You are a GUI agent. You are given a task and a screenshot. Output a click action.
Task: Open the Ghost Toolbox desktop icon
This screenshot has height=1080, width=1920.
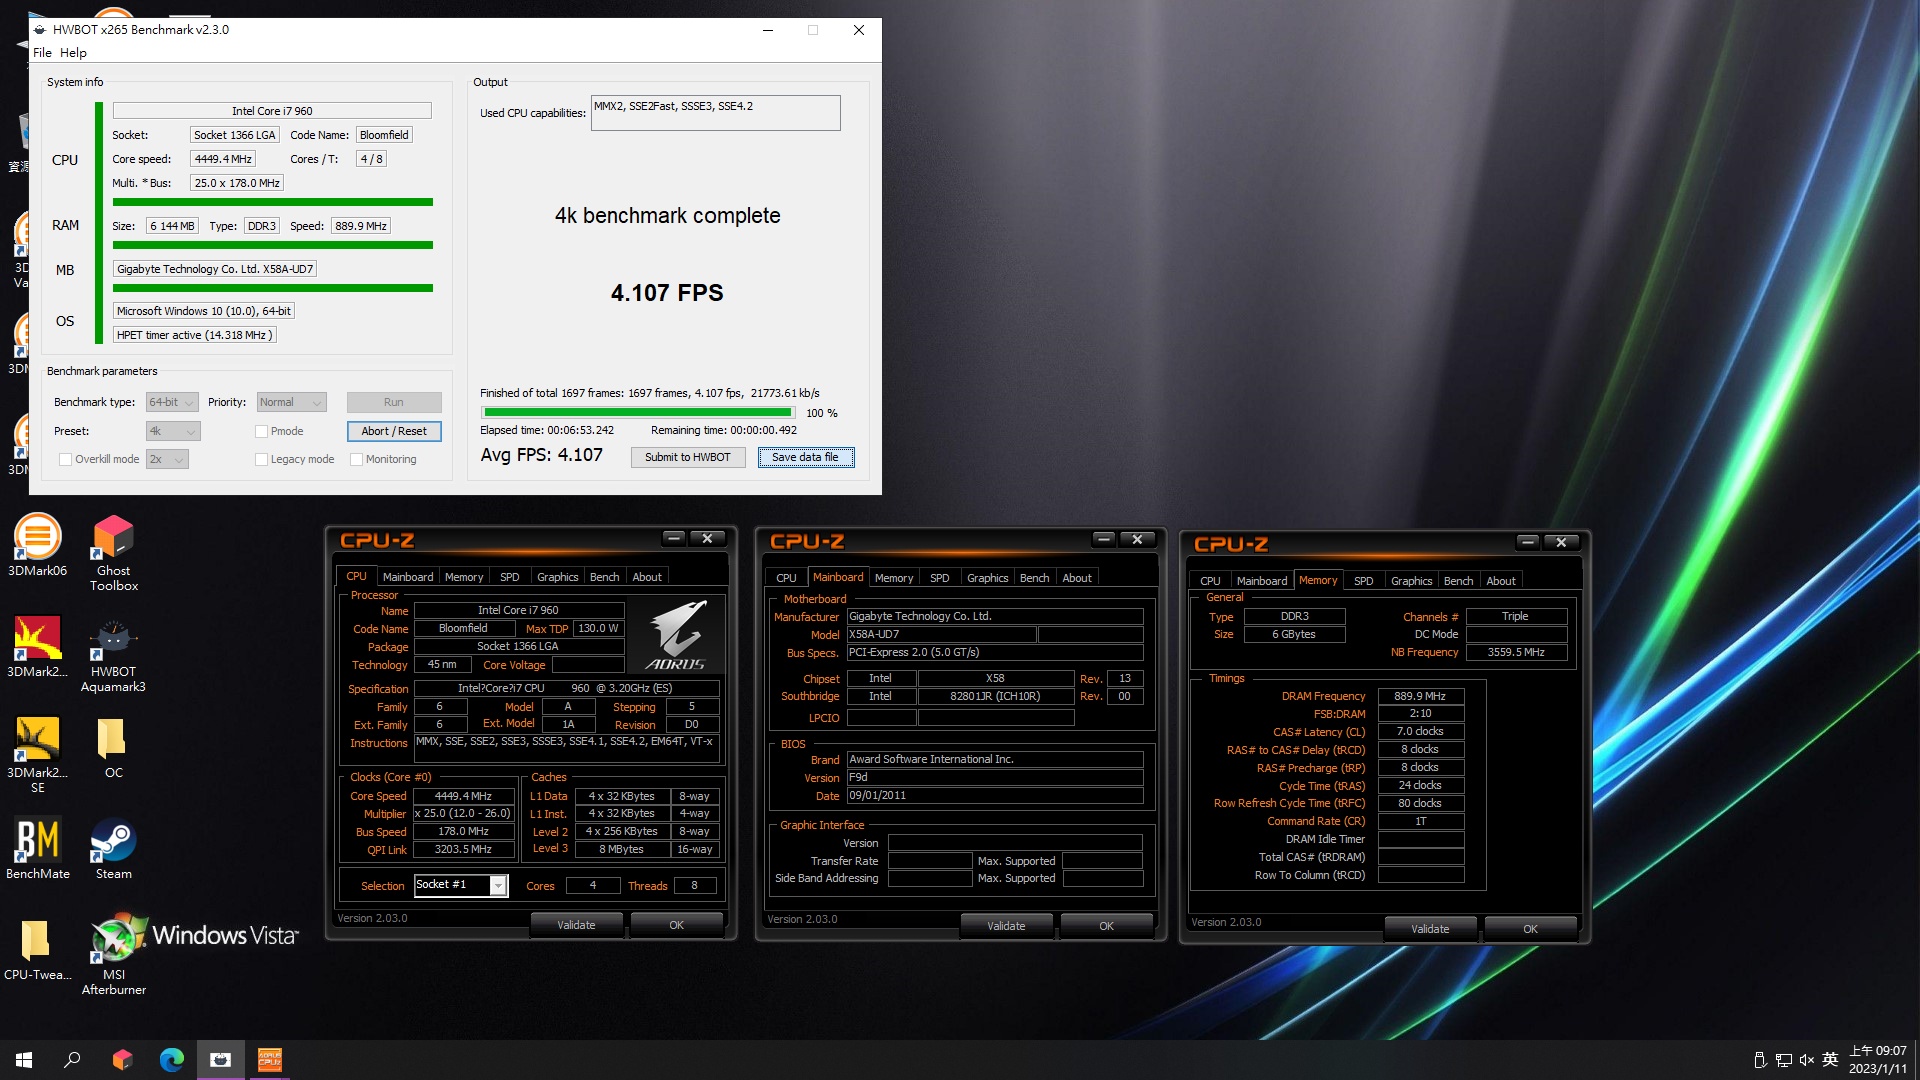tap(114, 553)
